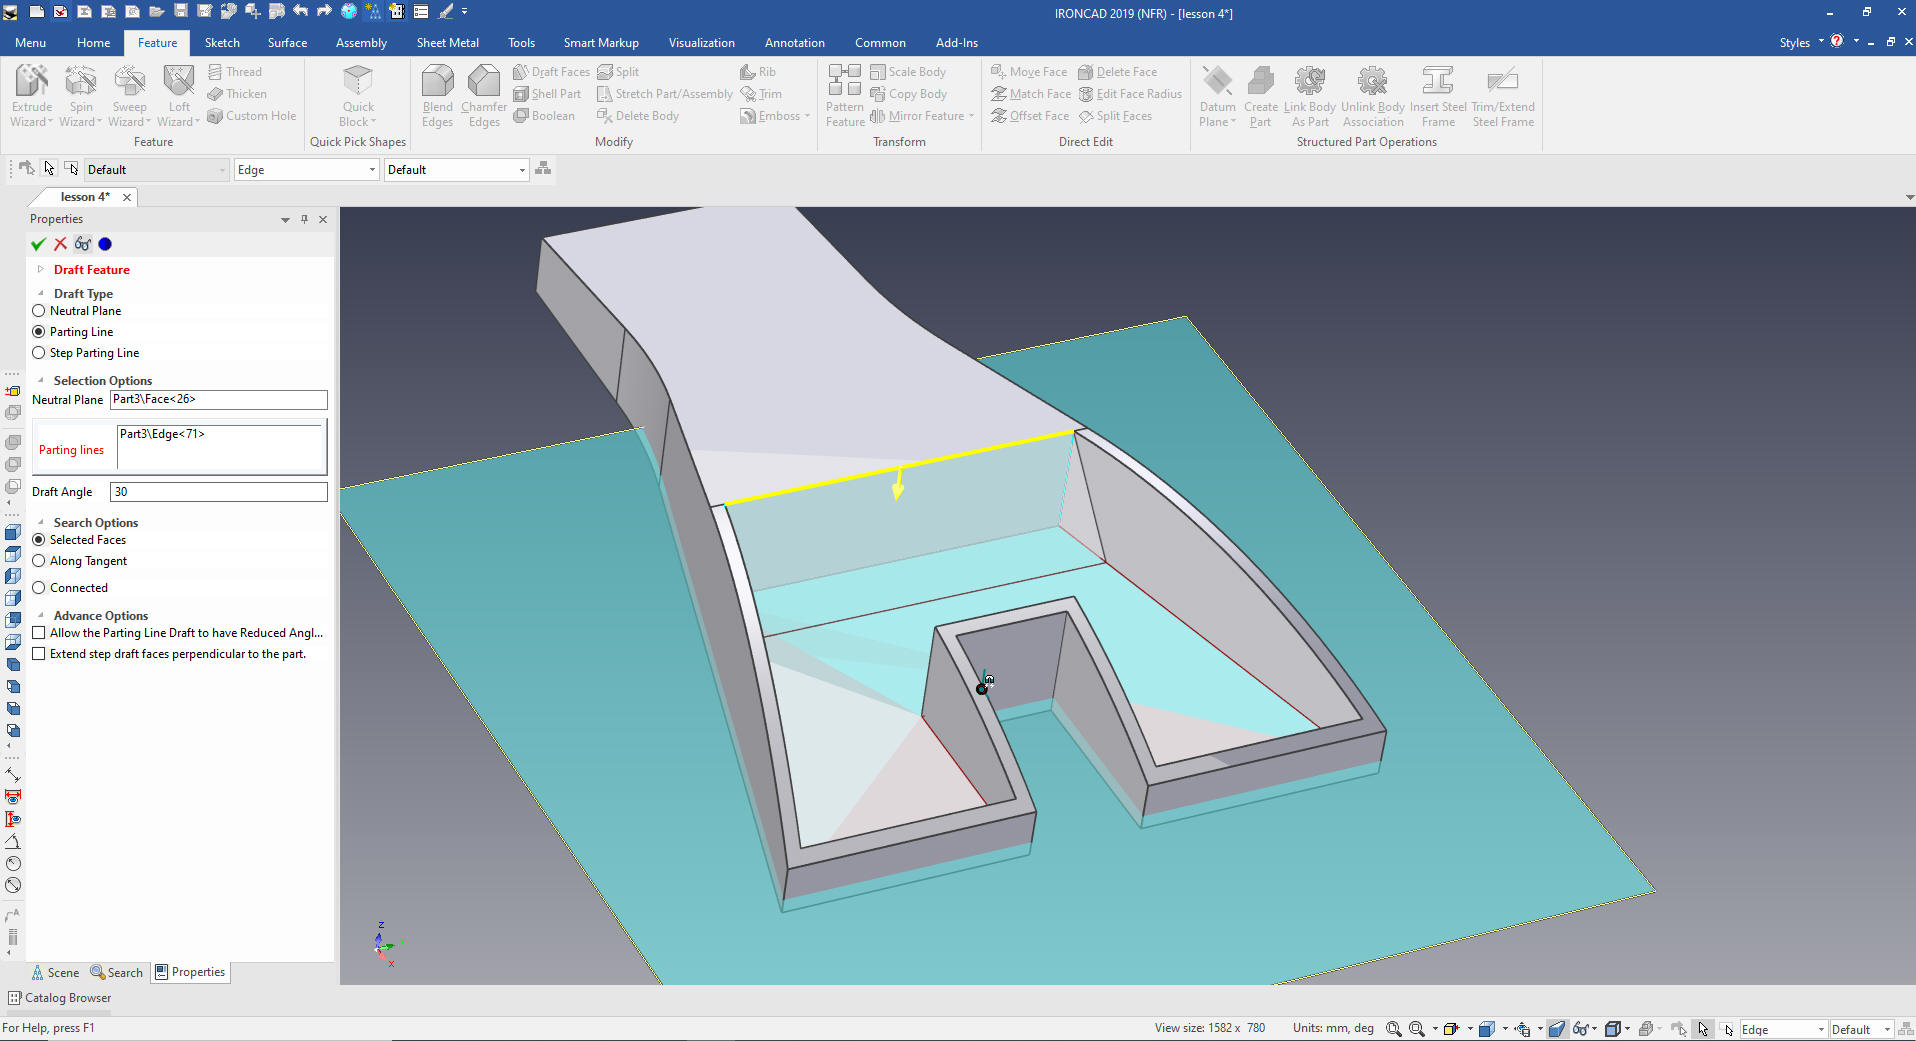Click the blue circle color indicator
The height and width of the screenshot is (1041, 1916).
tap(105, 244)
